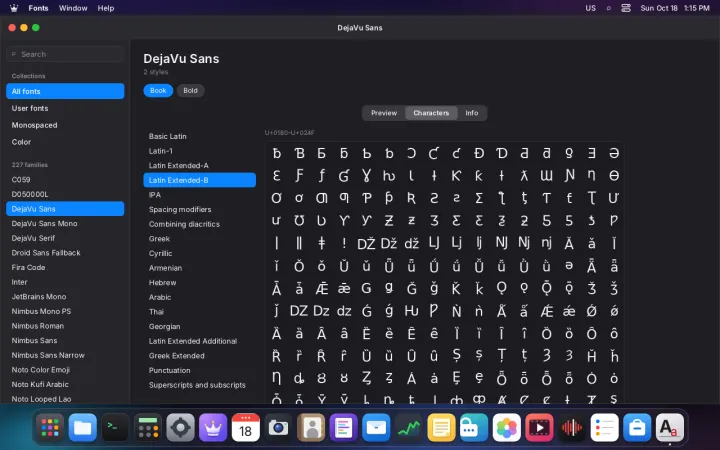
Task: Open the Camera app in dock
Action: (278, 428)
